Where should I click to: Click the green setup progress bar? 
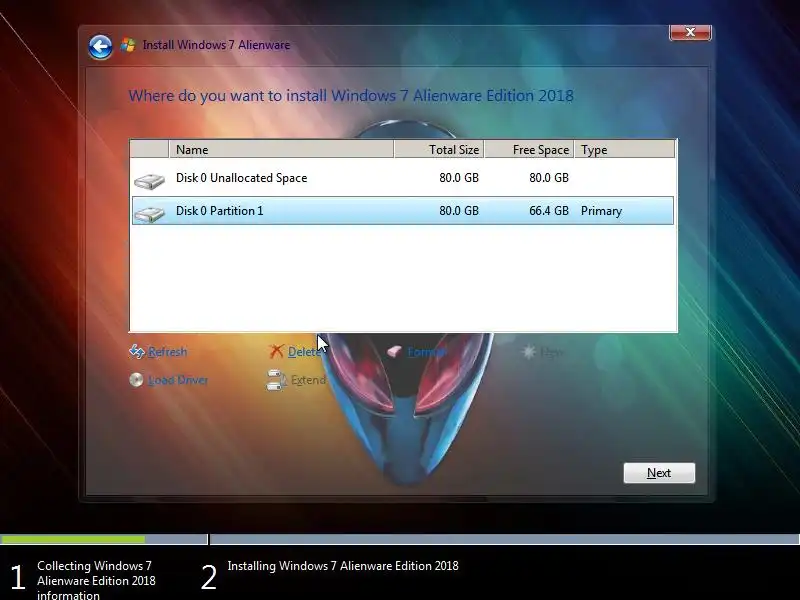72,539
